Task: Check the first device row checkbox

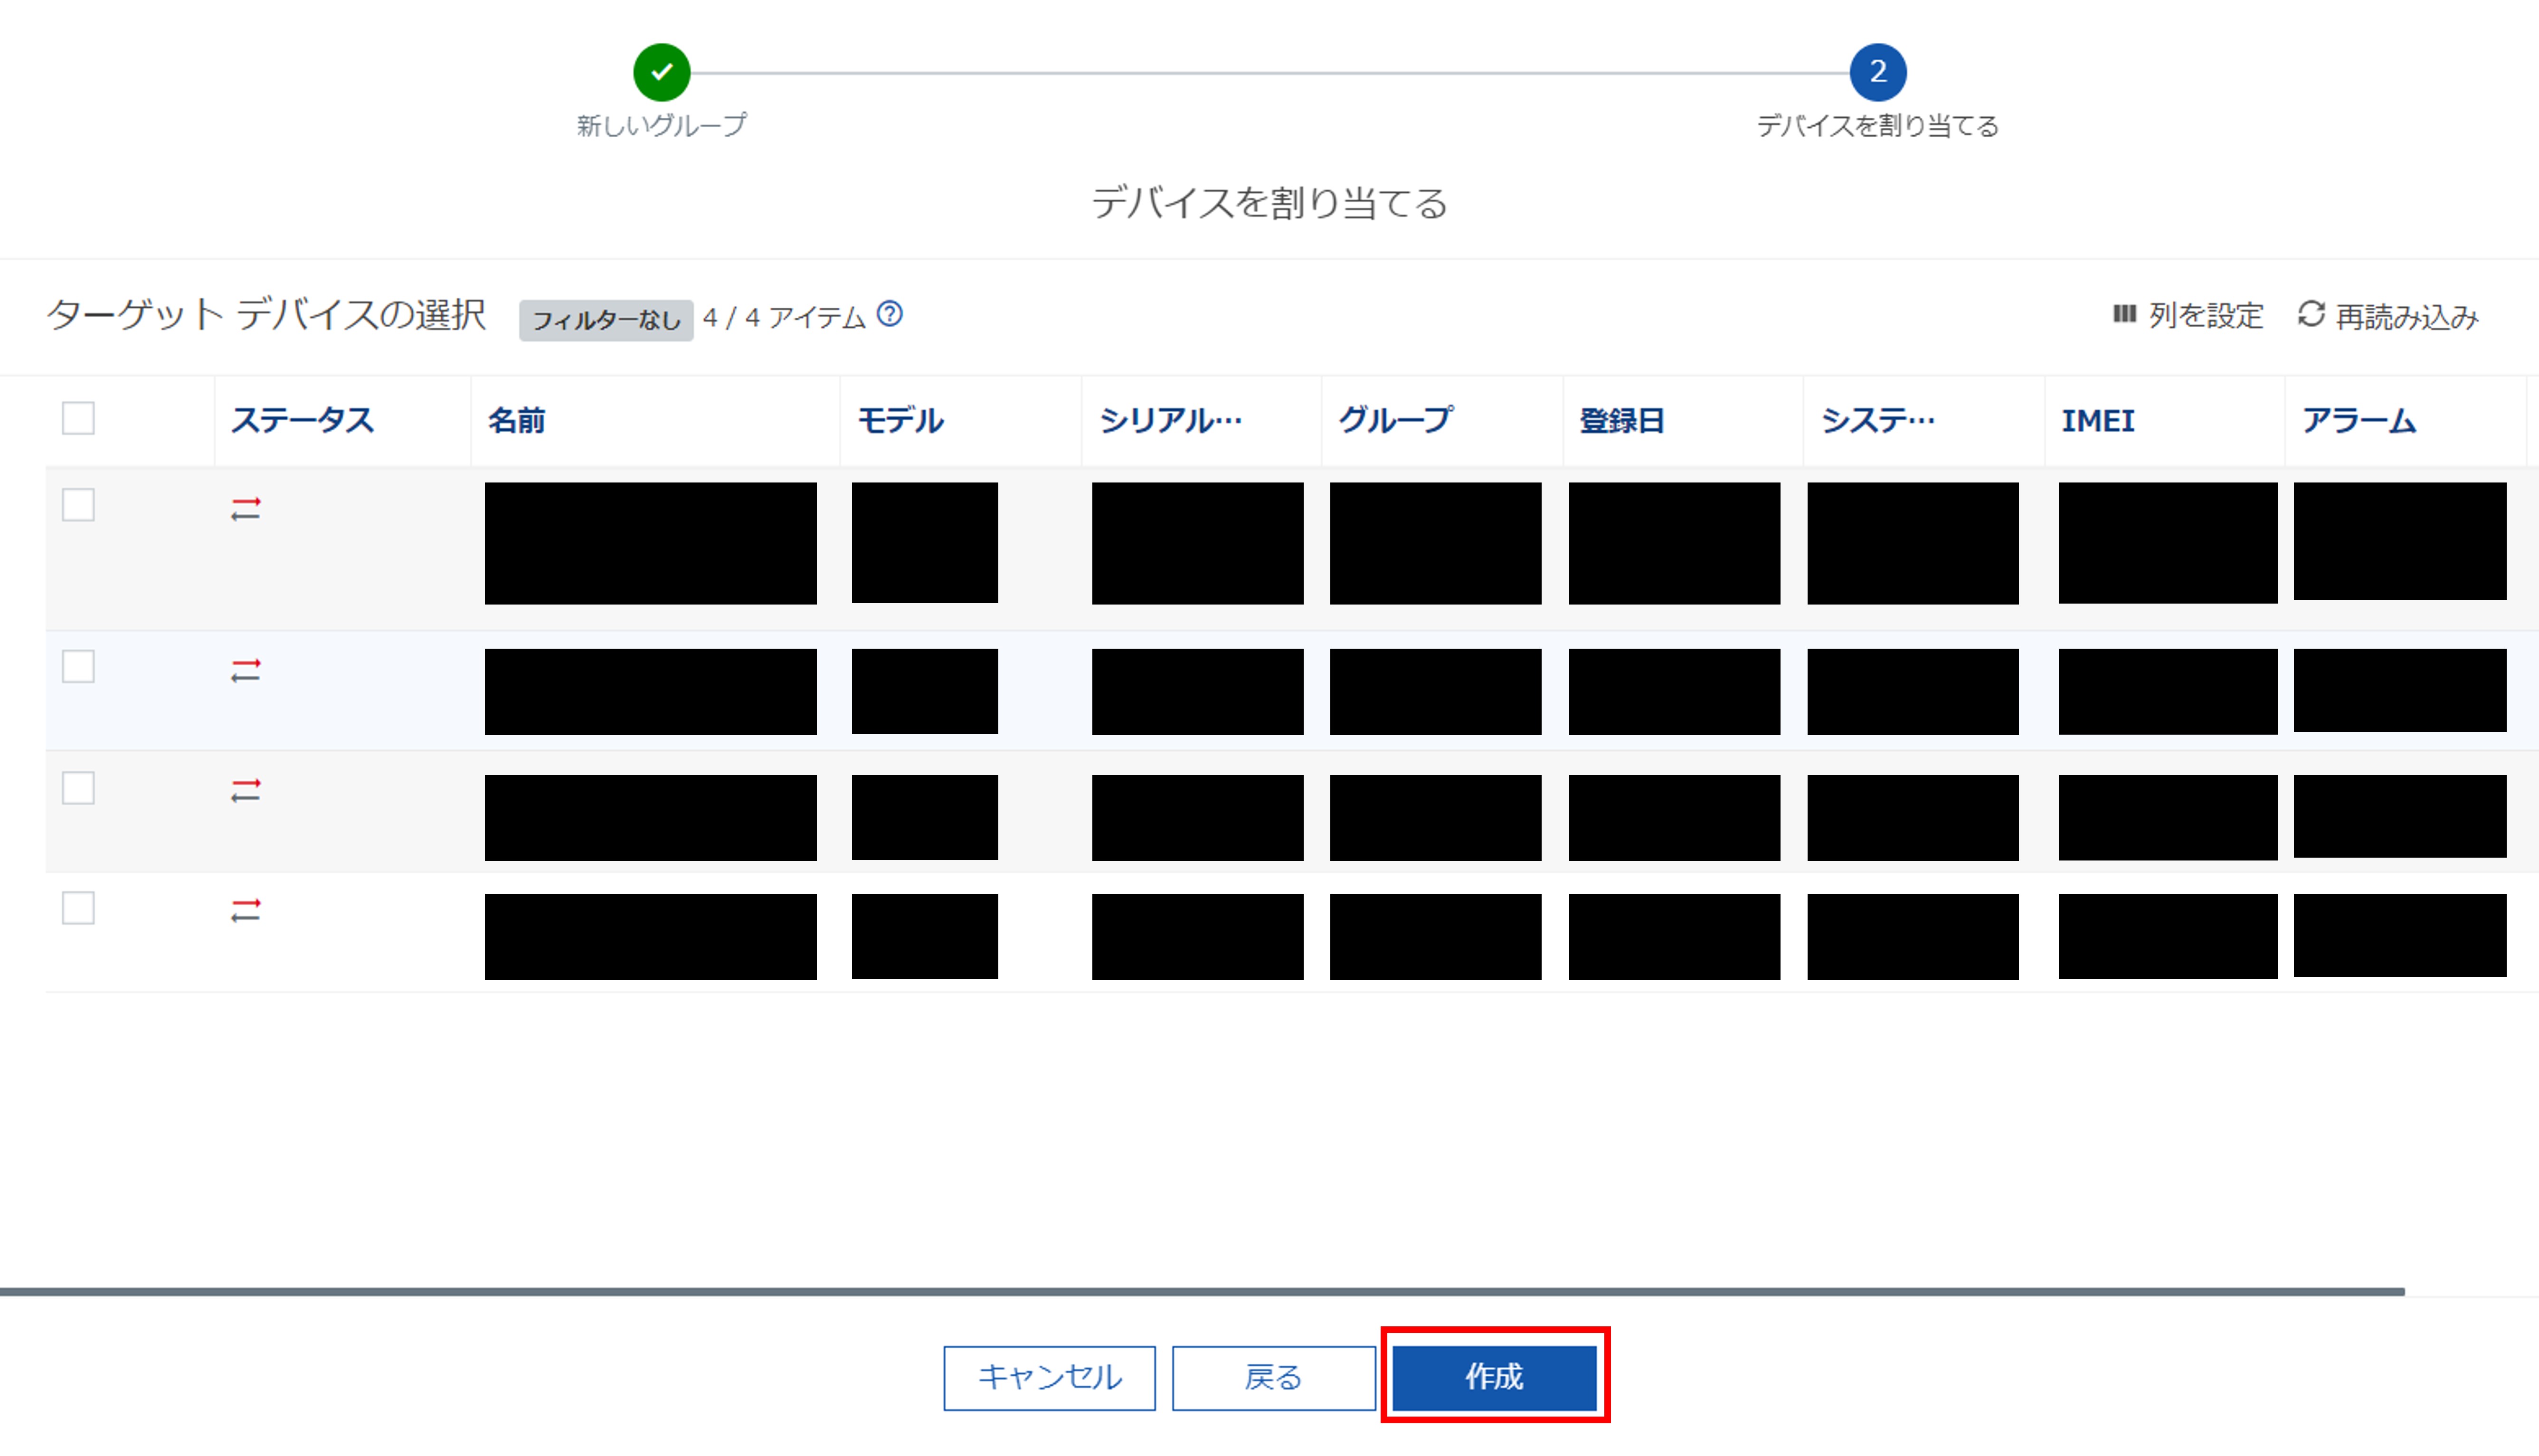Action: pyautogui.click(x=78, y=505)
